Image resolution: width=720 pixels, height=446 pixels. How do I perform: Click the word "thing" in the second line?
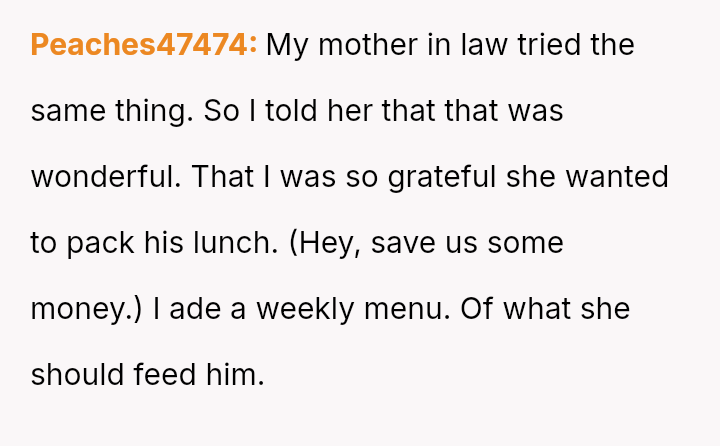156,111
